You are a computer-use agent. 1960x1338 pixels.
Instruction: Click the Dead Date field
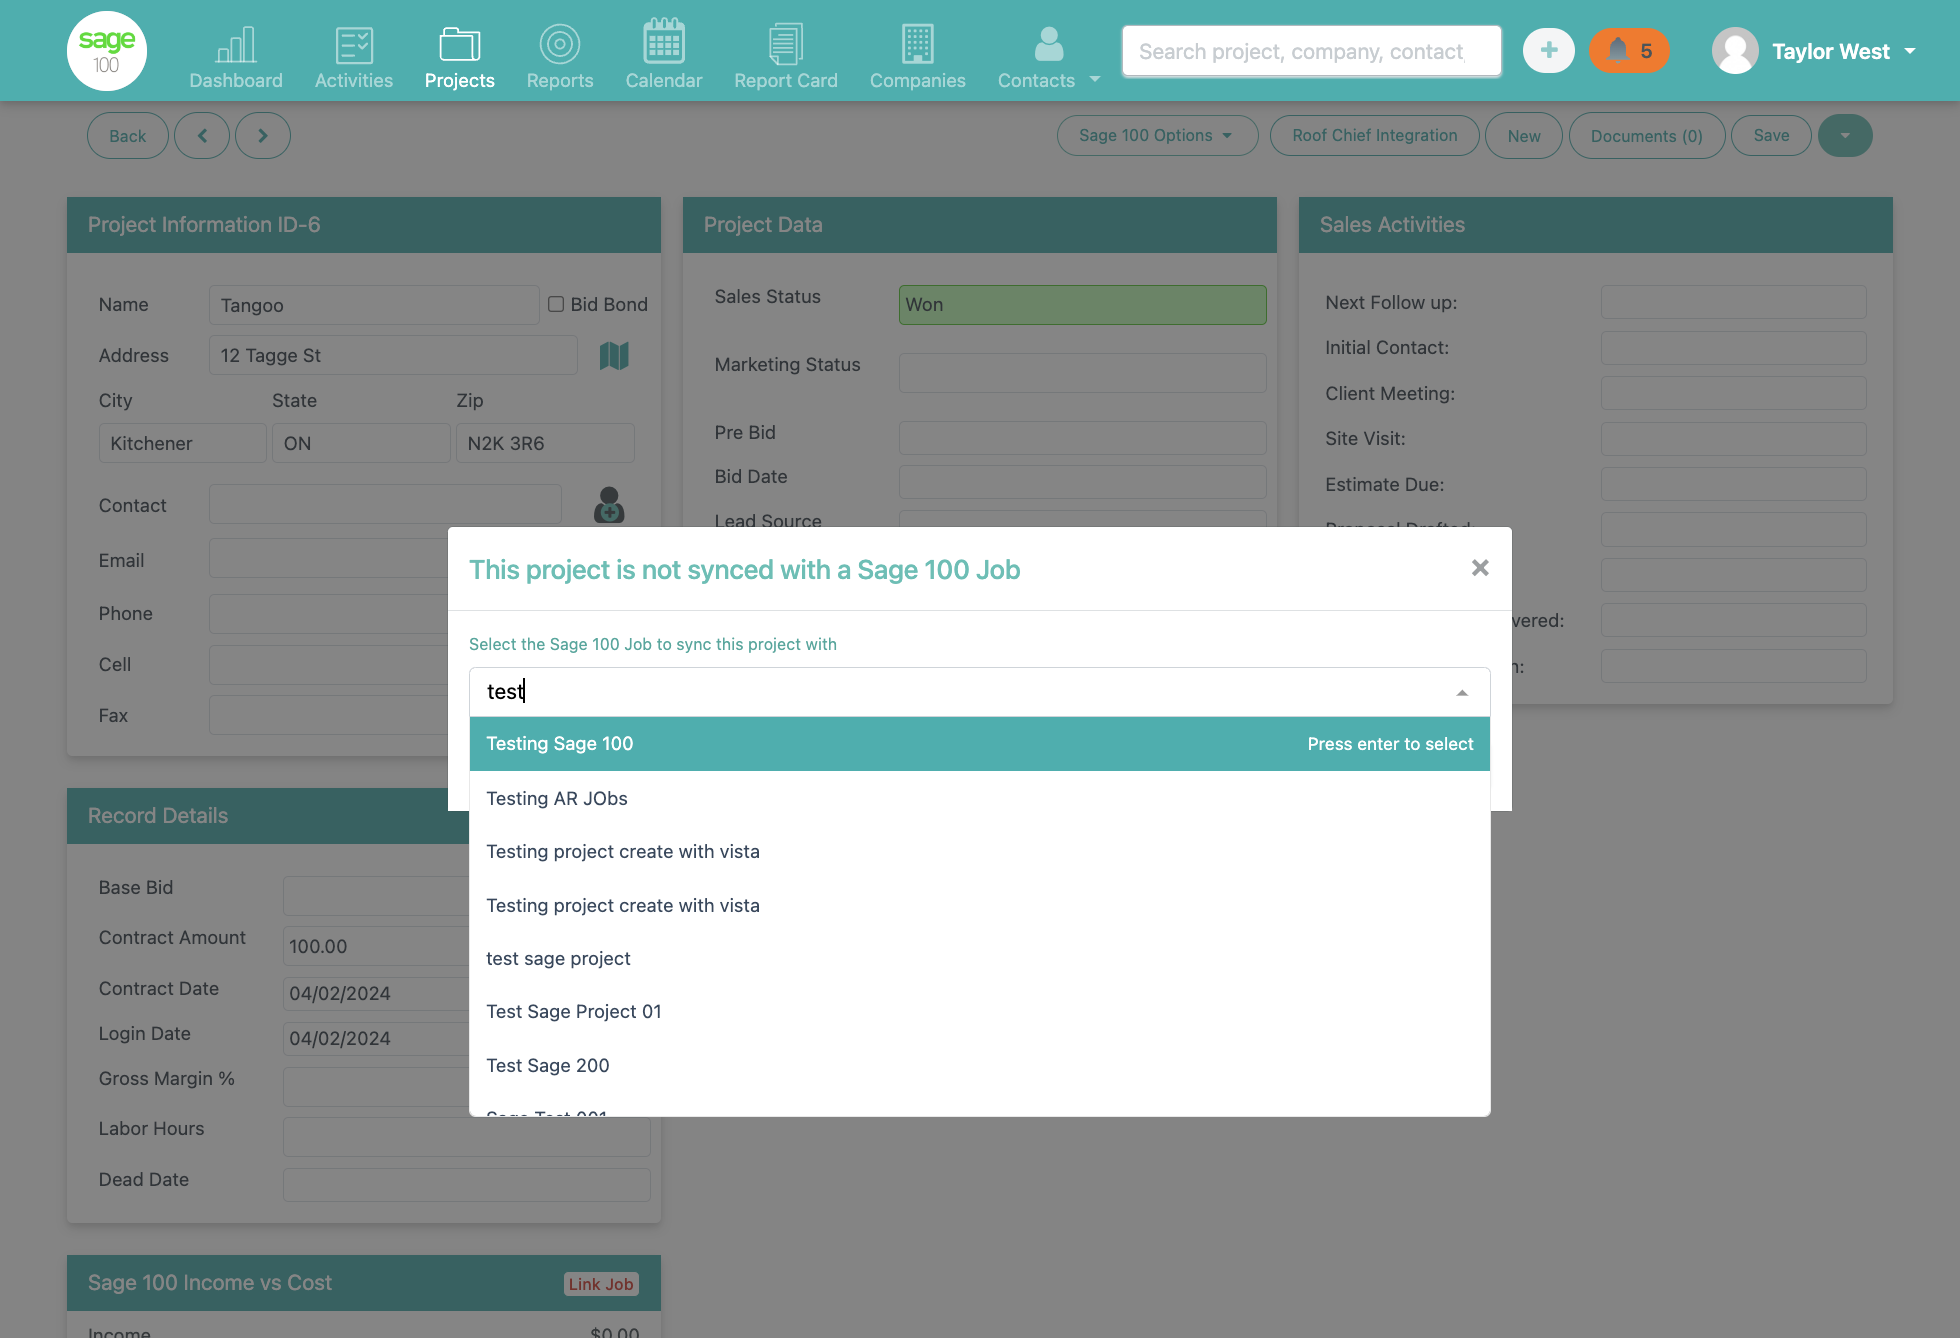[466, 1185]
